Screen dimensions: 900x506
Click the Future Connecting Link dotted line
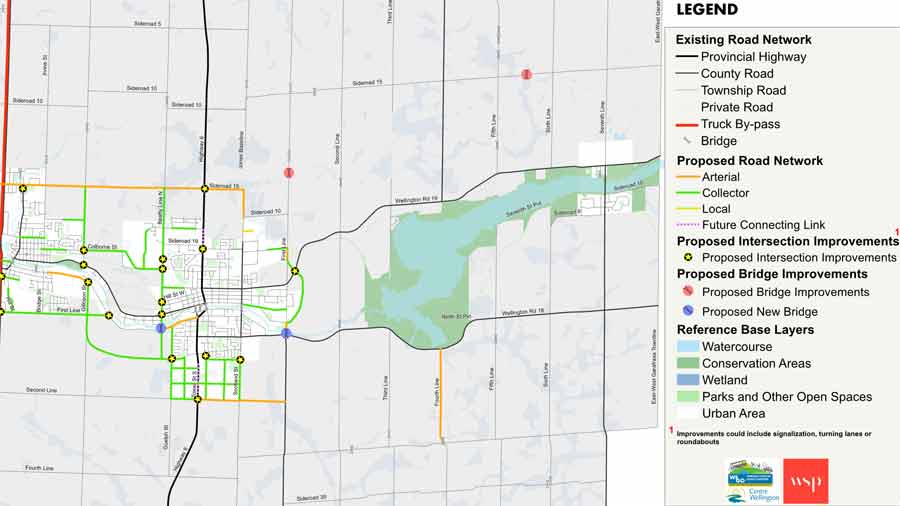pos(688,225)
